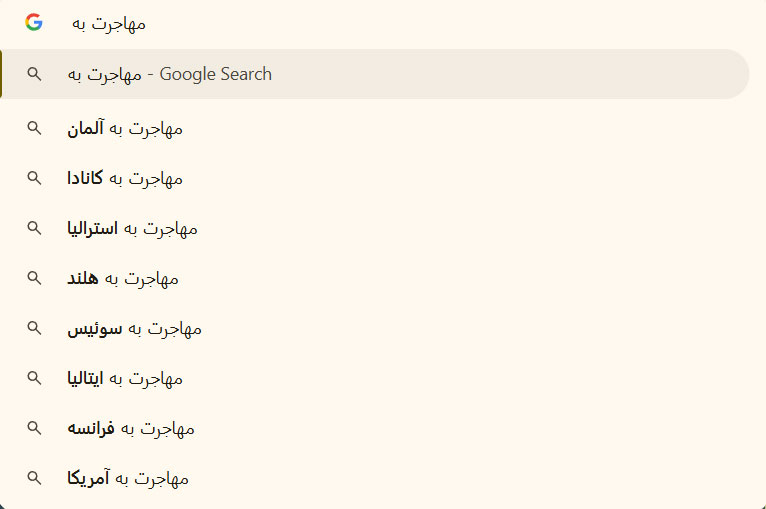
Task: Click the magnifier icon beside مهاجرت به آمریکا
Action: [34, 478]
